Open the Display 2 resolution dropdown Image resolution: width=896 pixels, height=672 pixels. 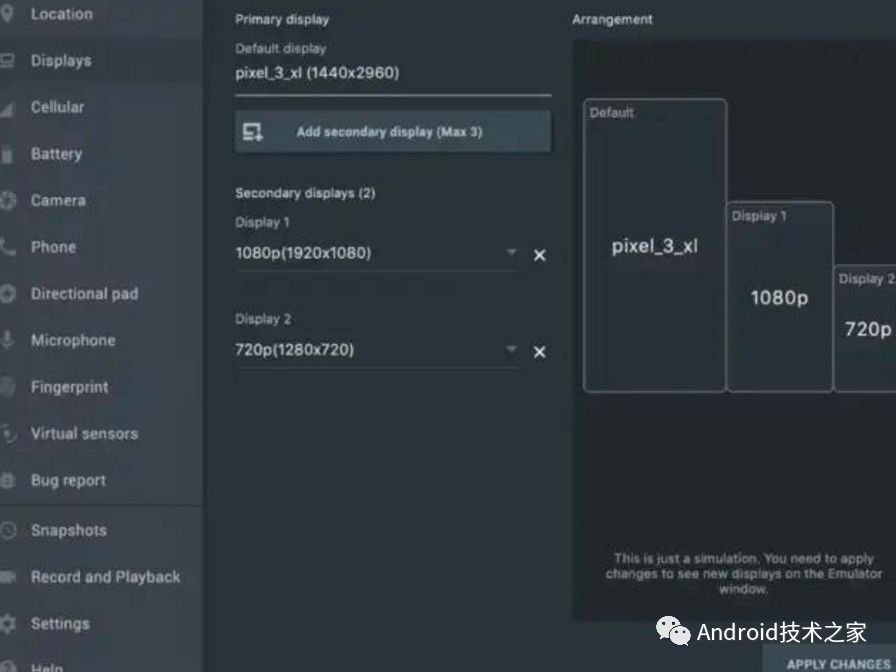click(377, 350)
